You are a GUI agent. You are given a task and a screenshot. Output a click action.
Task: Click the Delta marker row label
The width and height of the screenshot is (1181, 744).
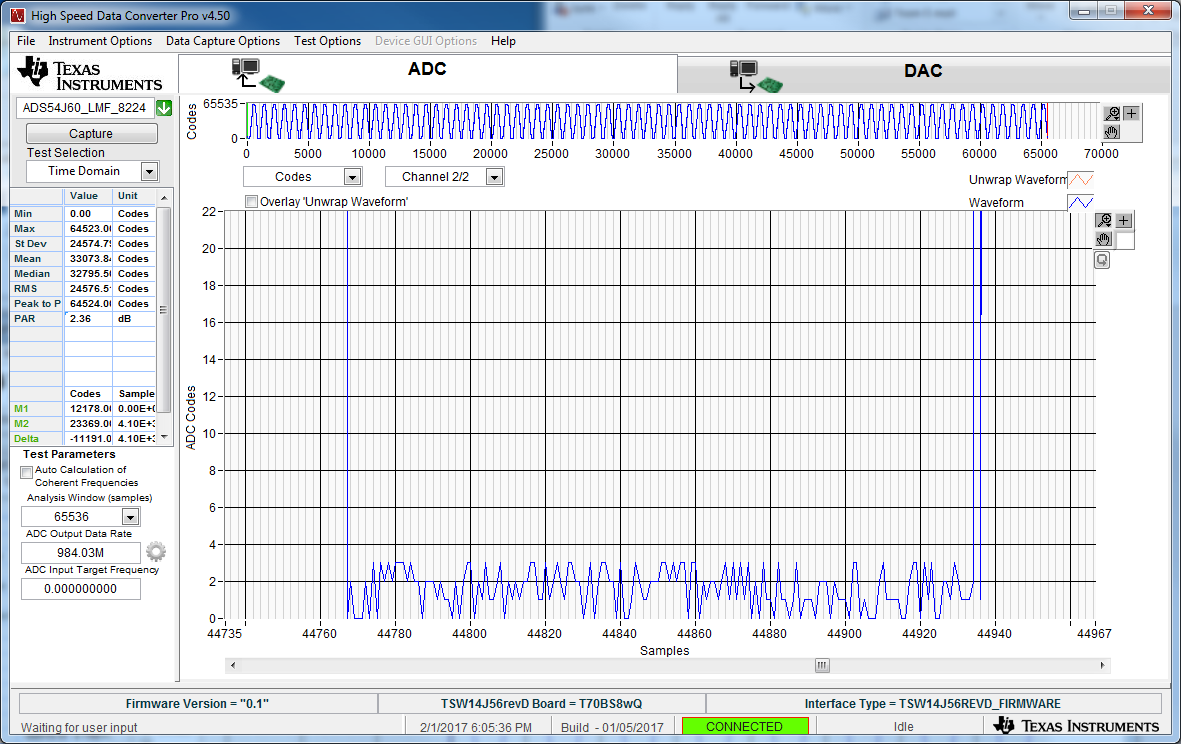(x=36, y=439)
